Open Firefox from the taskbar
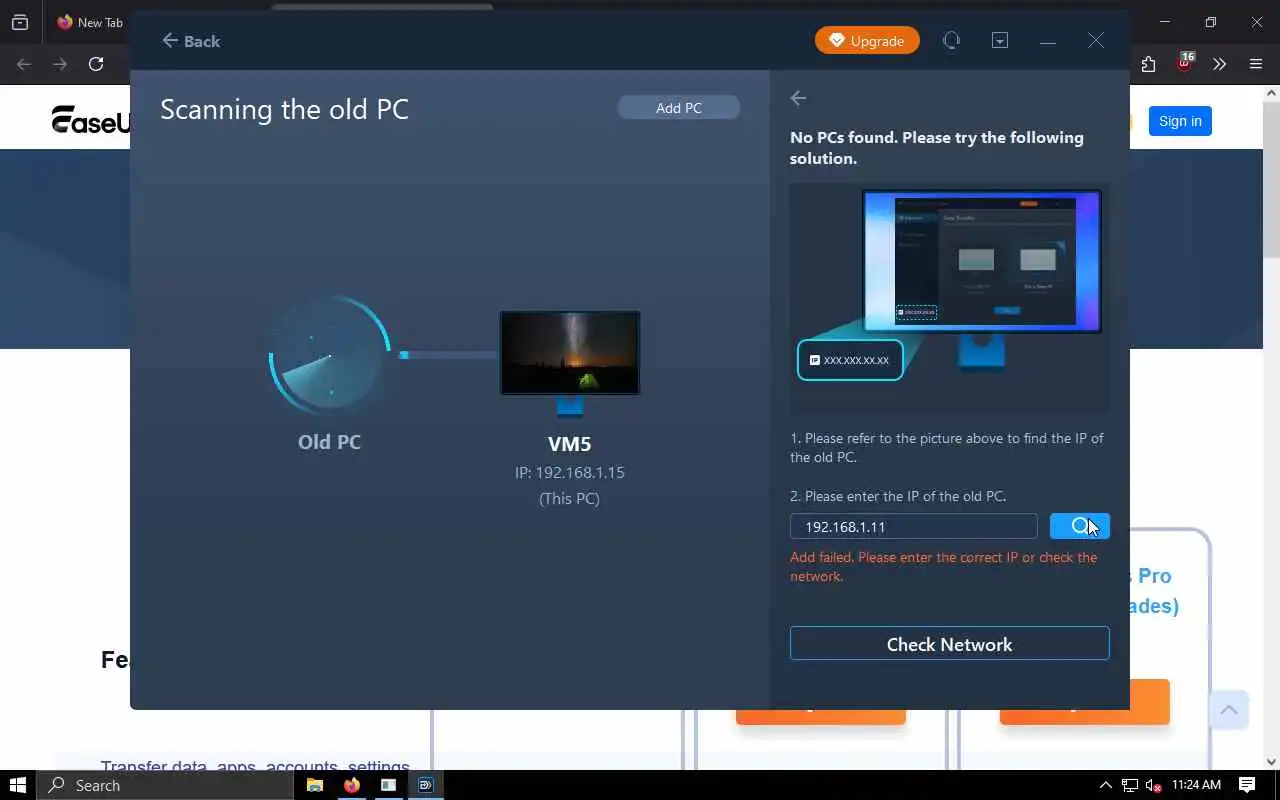 [351, 785]
